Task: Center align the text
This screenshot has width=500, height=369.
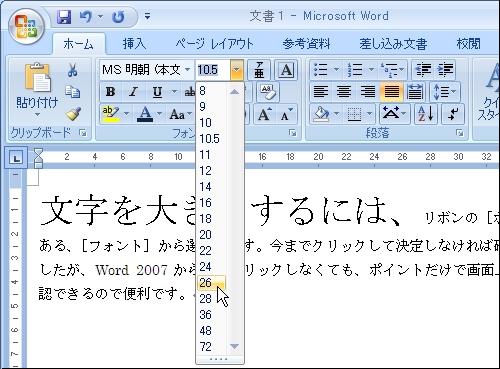Action: click(344, 92)
